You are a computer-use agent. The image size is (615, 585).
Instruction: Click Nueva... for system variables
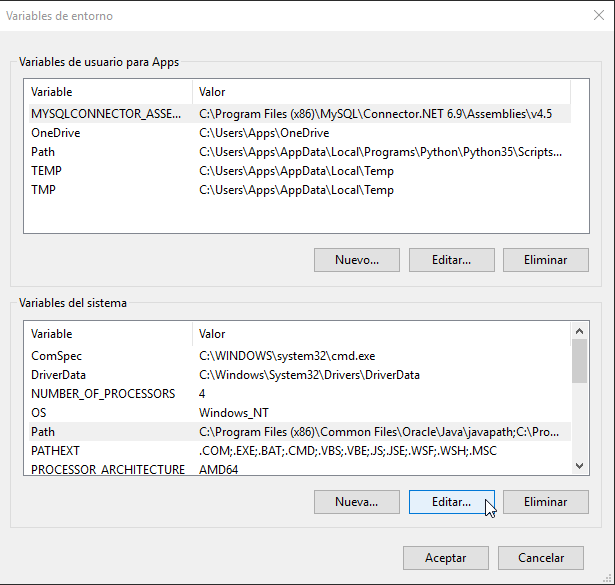(357, 502)
